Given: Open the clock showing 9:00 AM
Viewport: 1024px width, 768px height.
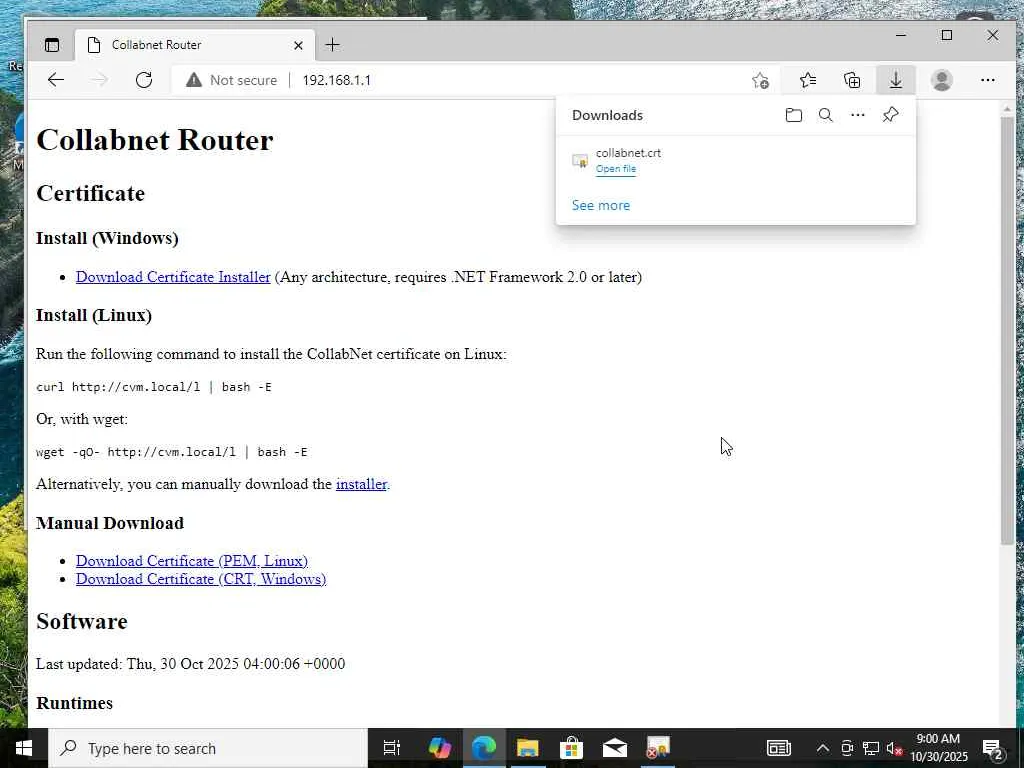Looking at the screenshot, I should point(938,748).
